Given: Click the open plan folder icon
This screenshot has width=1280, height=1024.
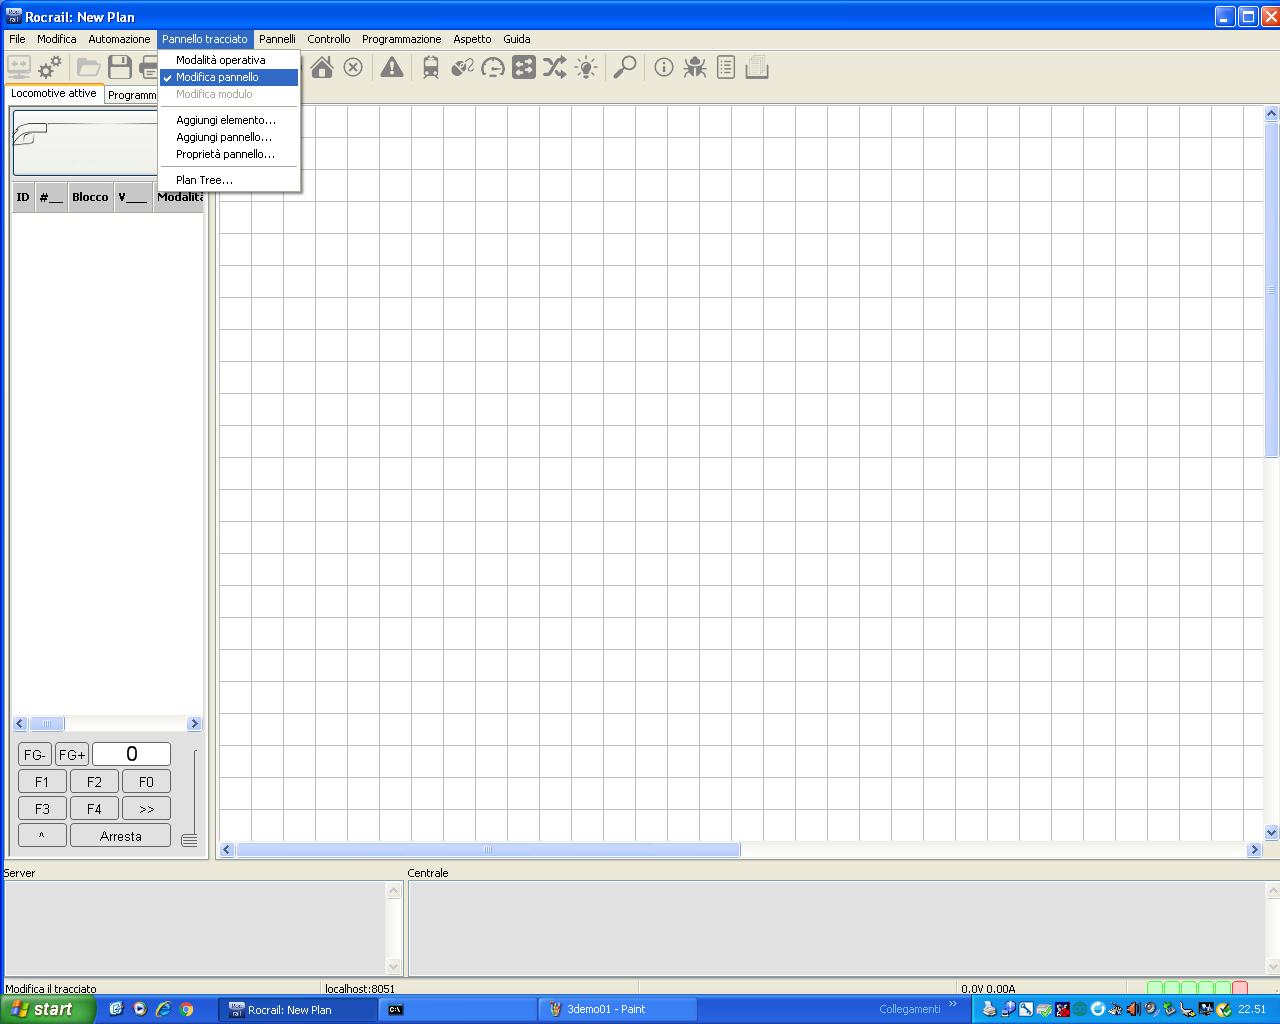Looking at the screenshot, I should [88, 67].
